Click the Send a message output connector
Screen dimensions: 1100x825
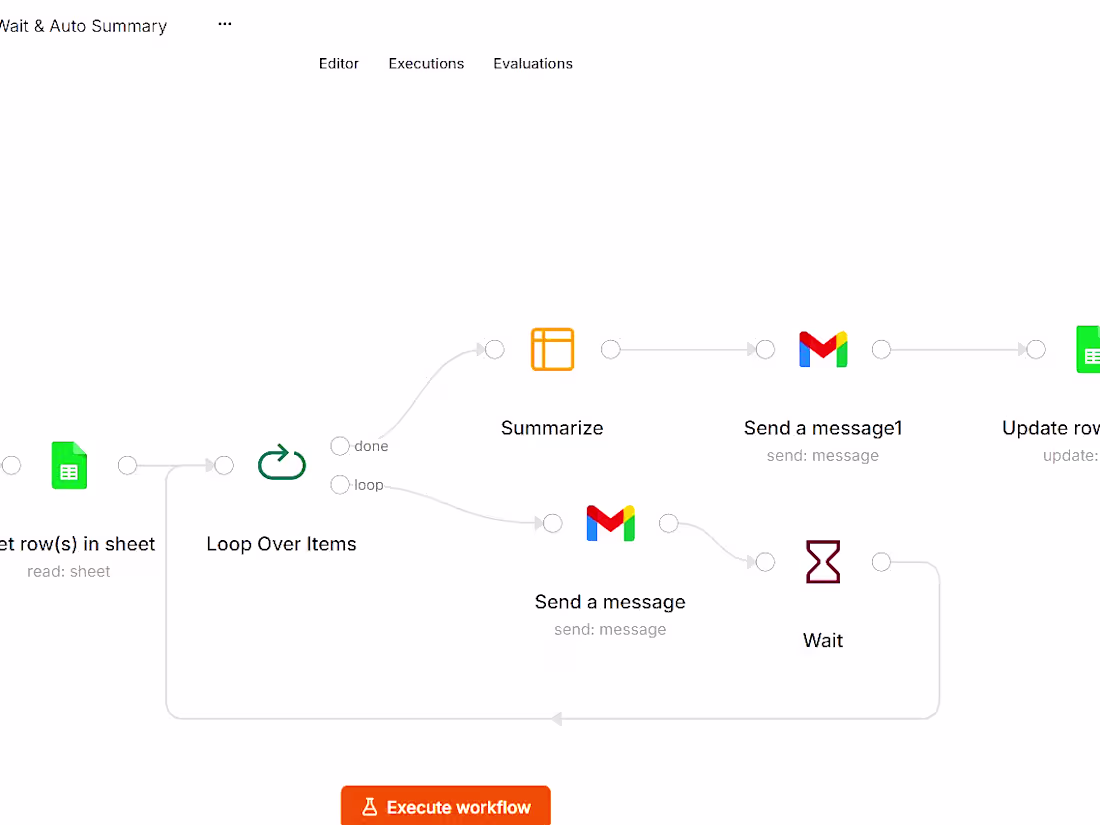pos(669,523)
